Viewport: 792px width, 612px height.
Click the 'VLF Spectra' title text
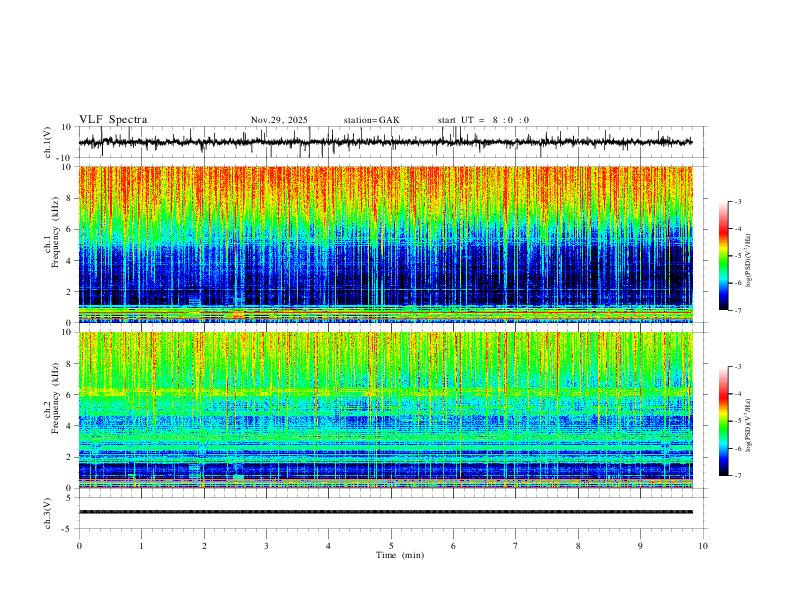(113, 120)
